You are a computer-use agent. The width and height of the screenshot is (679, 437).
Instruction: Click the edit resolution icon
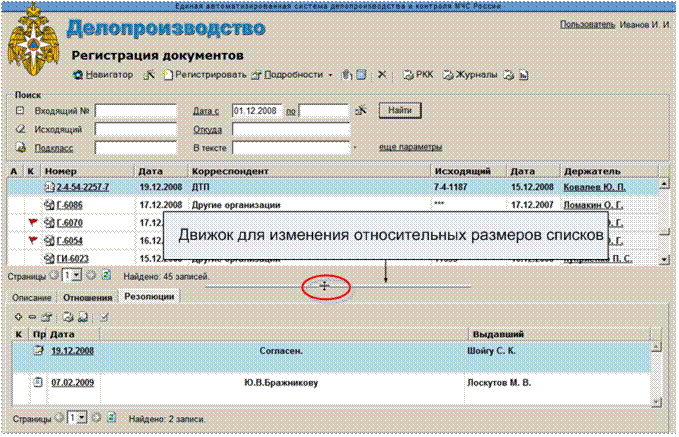coord(47,317)
